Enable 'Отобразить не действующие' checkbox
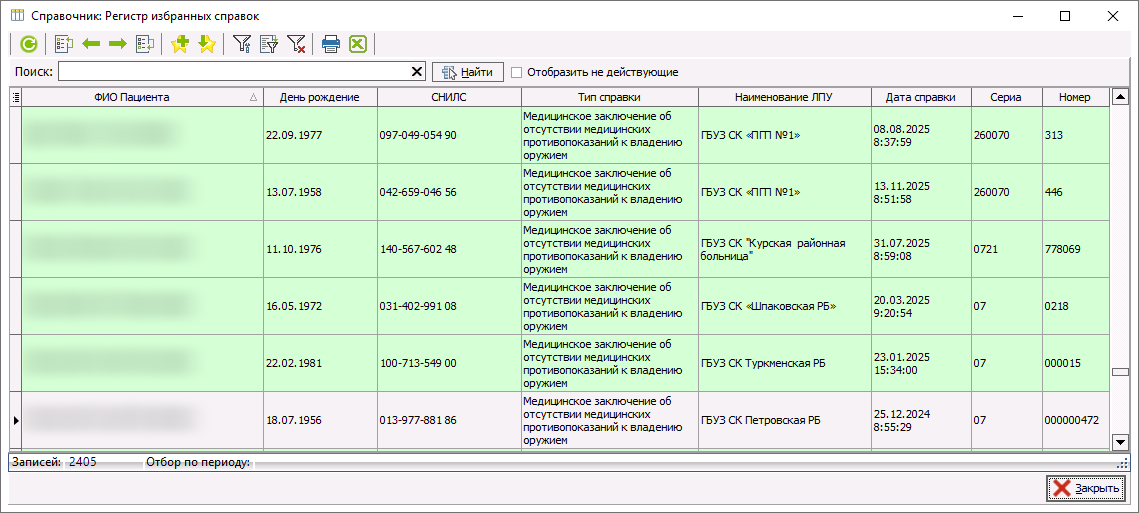Viewport: 1139px width, 513px height. [x=517, y=72]
